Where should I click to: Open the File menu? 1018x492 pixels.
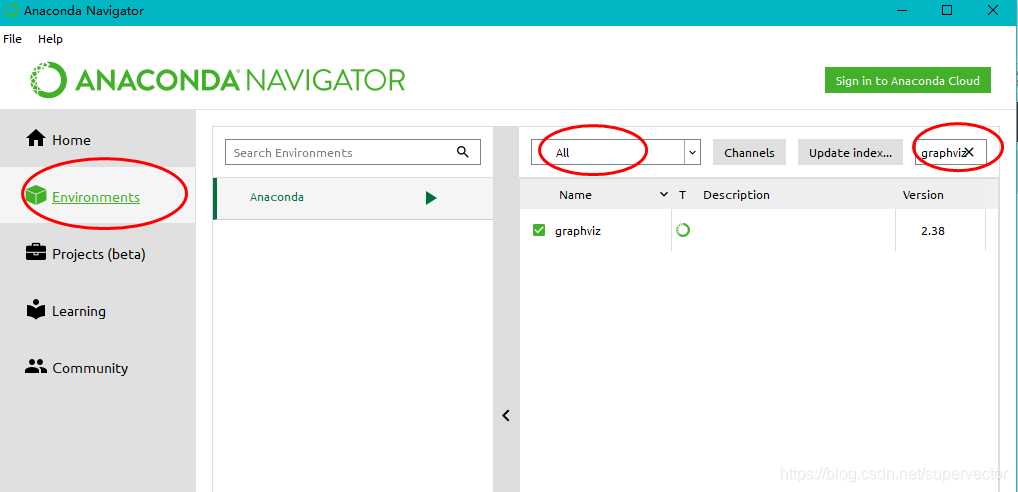click(12, 39)
